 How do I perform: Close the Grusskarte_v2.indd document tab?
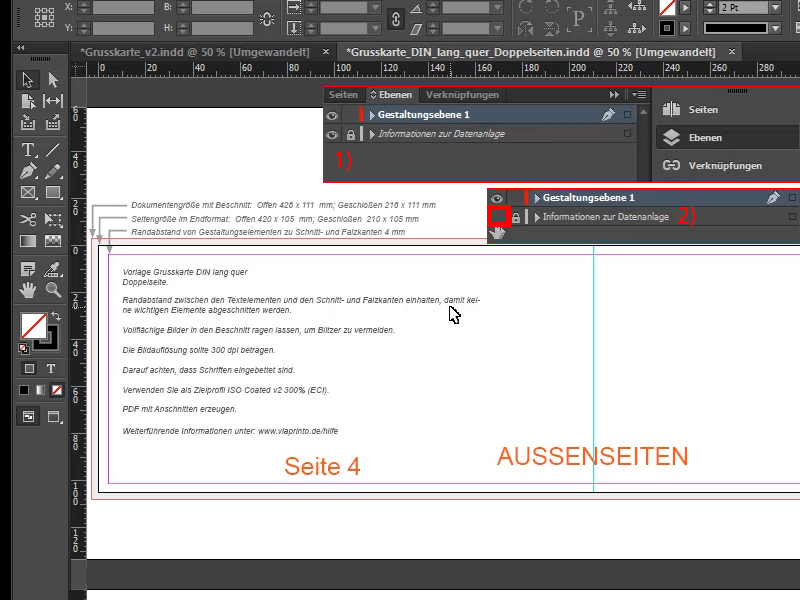326,52
